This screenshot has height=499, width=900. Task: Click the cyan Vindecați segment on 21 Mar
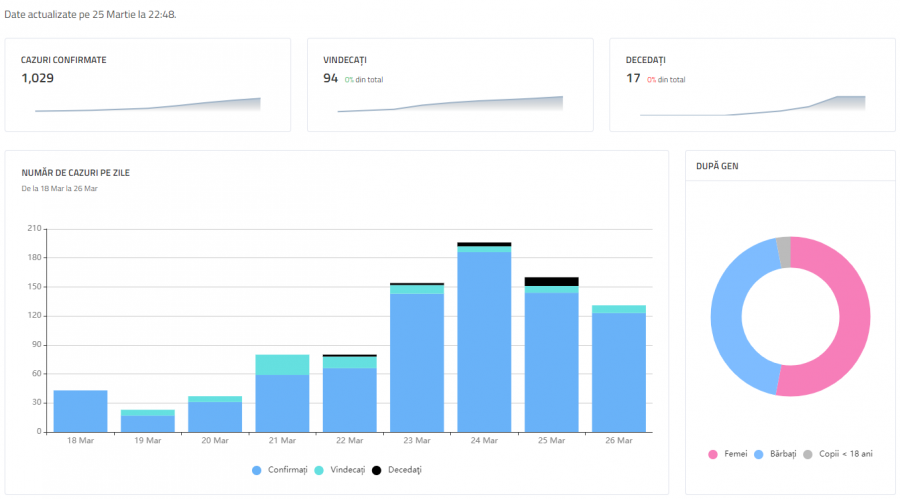(282, 364)
